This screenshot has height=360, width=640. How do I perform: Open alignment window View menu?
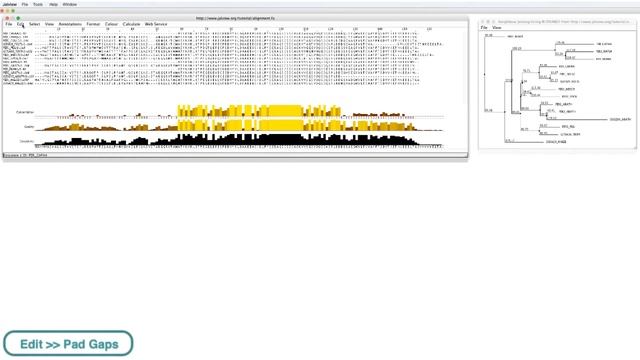coord(49,24)
